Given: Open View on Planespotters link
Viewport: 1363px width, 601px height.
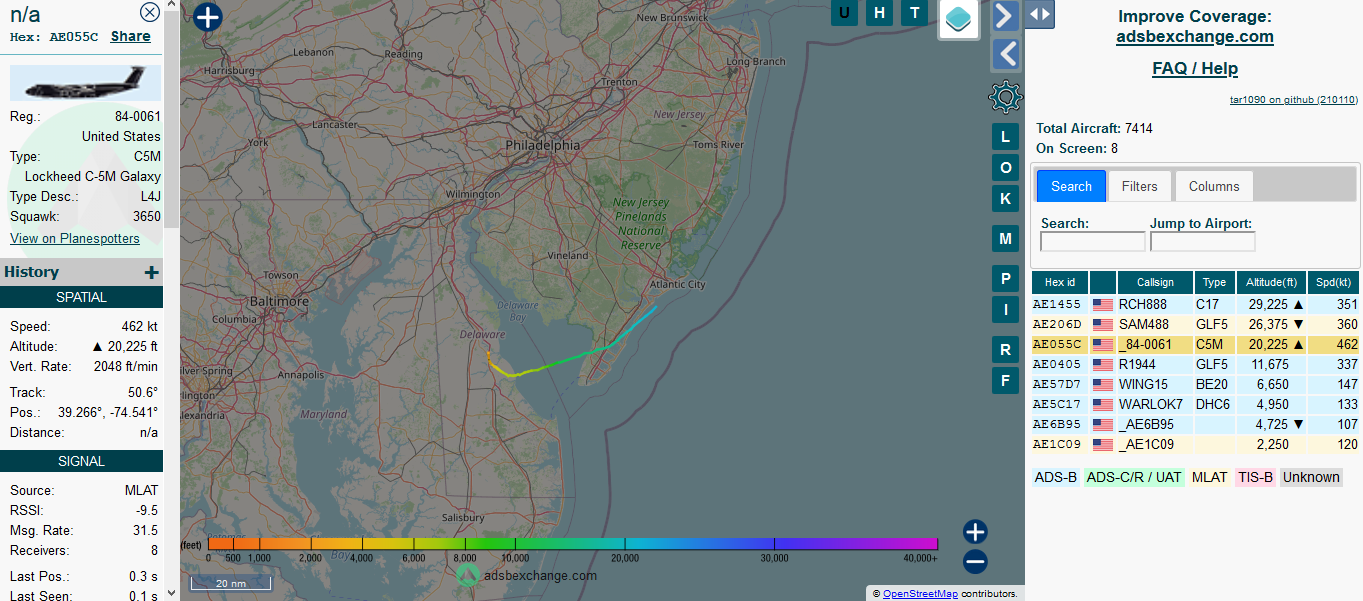Looking at the screenshot, I should (x=75, y=238).
